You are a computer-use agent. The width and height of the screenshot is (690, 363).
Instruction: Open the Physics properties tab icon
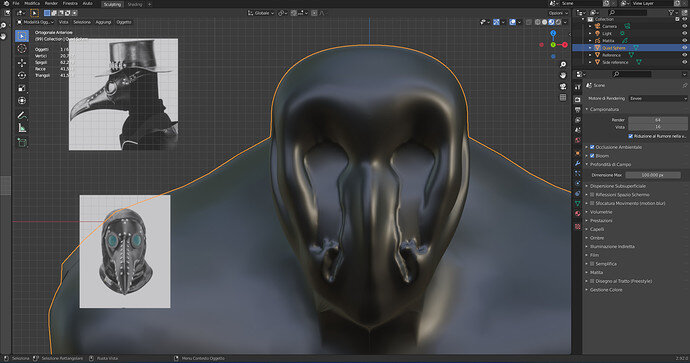(x=577, y=183)
